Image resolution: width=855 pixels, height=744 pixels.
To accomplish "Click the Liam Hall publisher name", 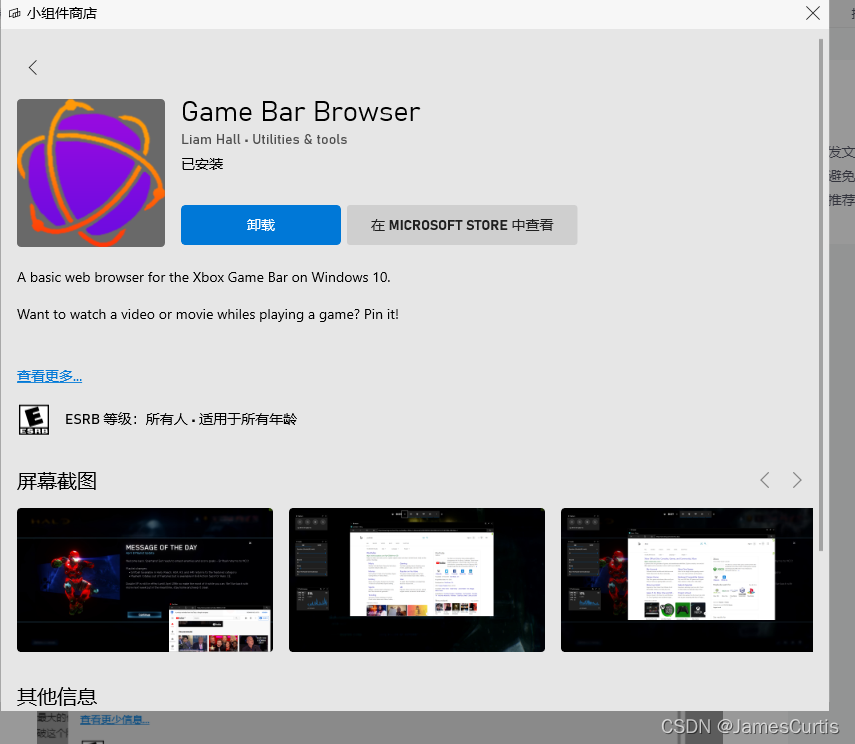I will pos(211,140).
